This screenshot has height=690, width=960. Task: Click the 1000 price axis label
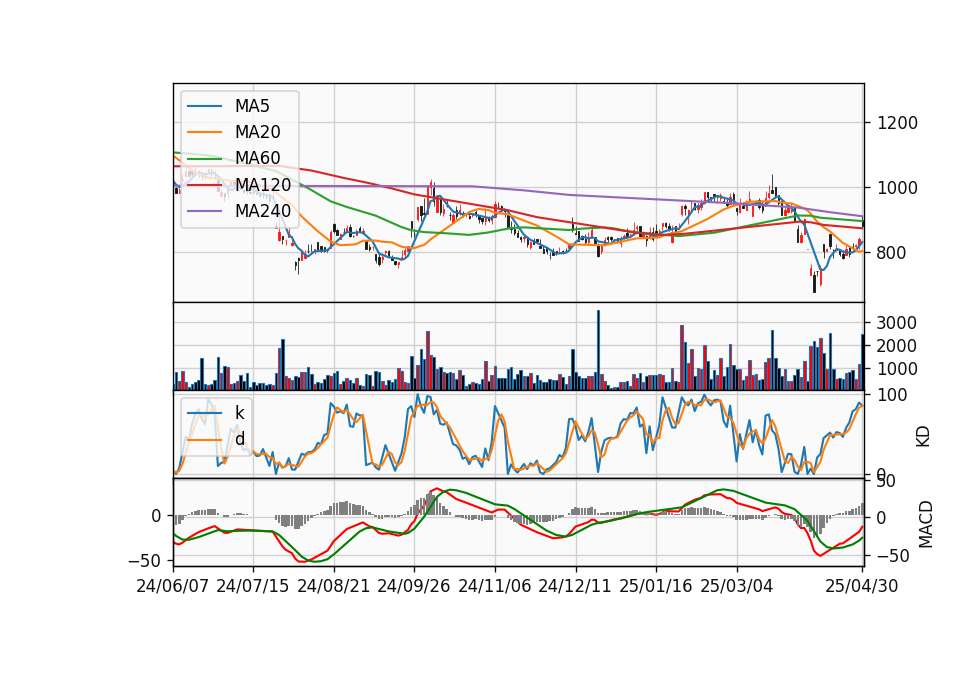tap(897, 188)
